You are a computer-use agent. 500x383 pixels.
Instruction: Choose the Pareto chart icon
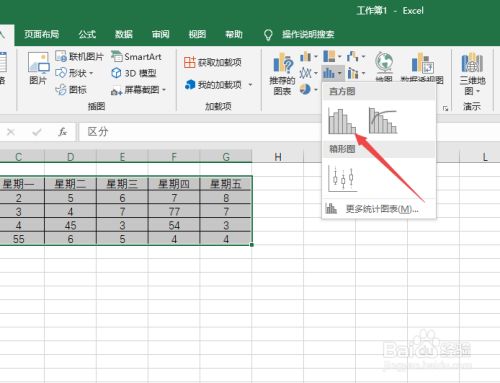point(383,121)
